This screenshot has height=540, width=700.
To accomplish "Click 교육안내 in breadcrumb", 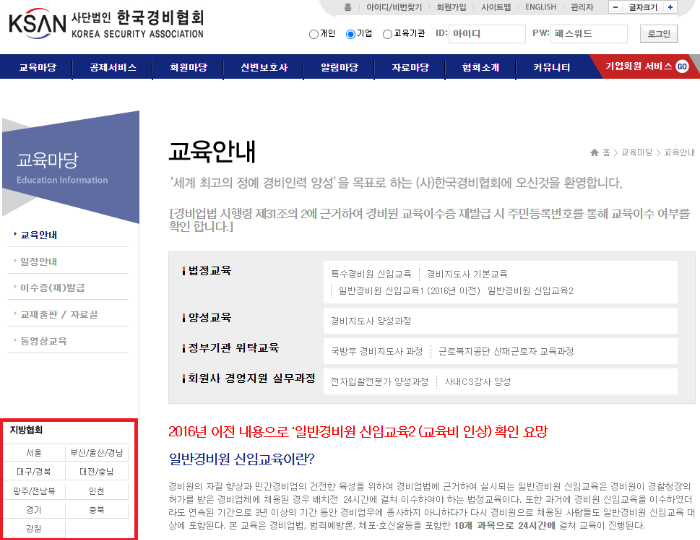I will 679,153.
